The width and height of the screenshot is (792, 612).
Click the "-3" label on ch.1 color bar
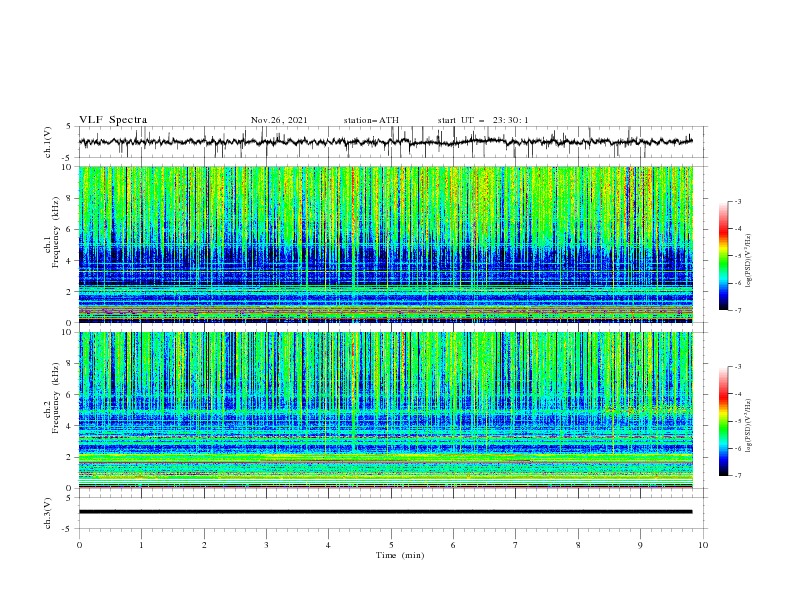click(738, 201)
